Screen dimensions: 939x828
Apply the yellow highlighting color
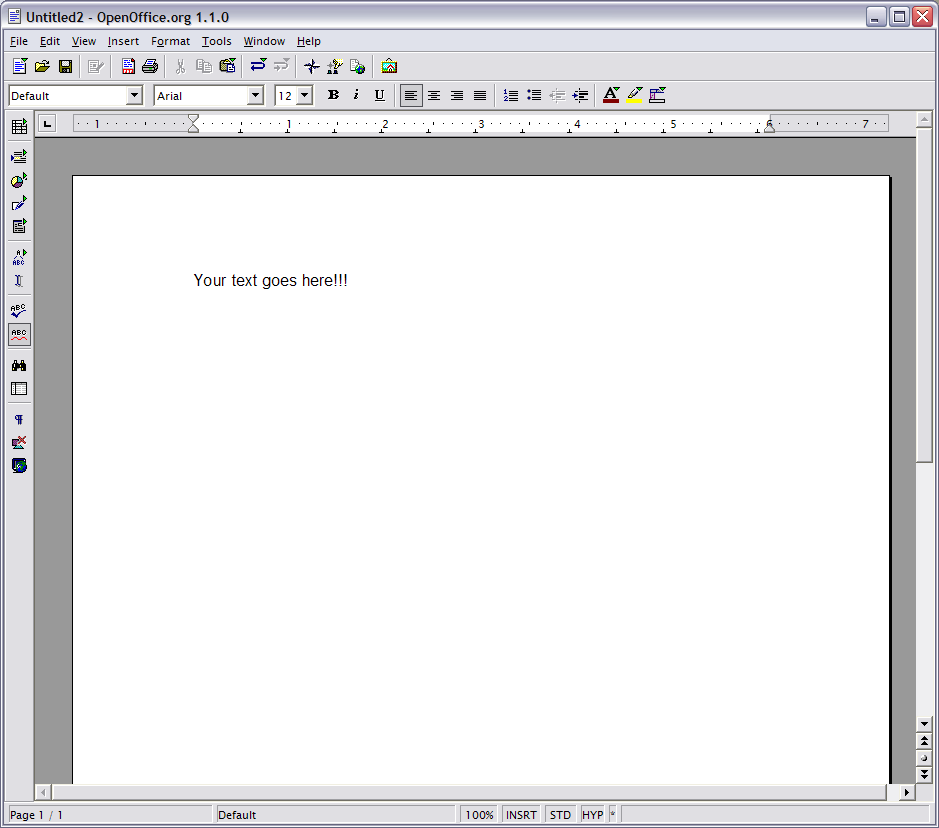[x=634, y=95]
